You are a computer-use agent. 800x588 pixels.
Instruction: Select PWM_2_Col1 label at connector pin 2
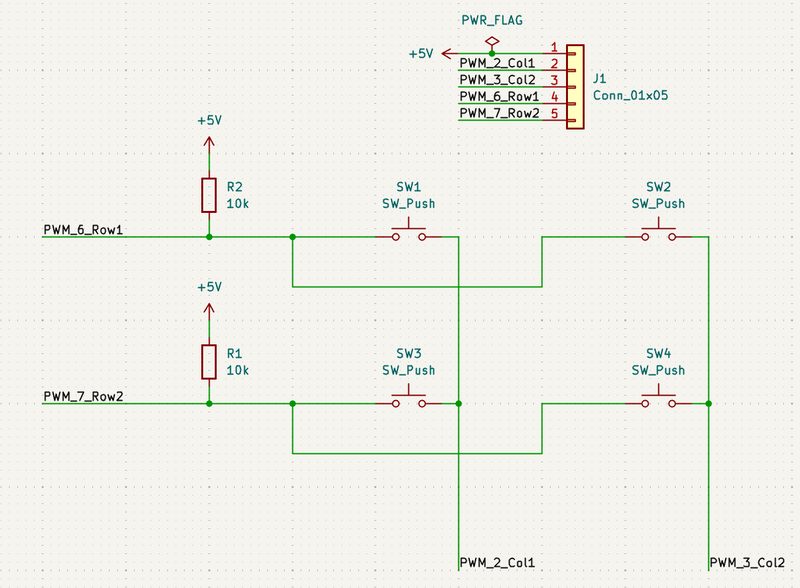(x=497, y=63)
